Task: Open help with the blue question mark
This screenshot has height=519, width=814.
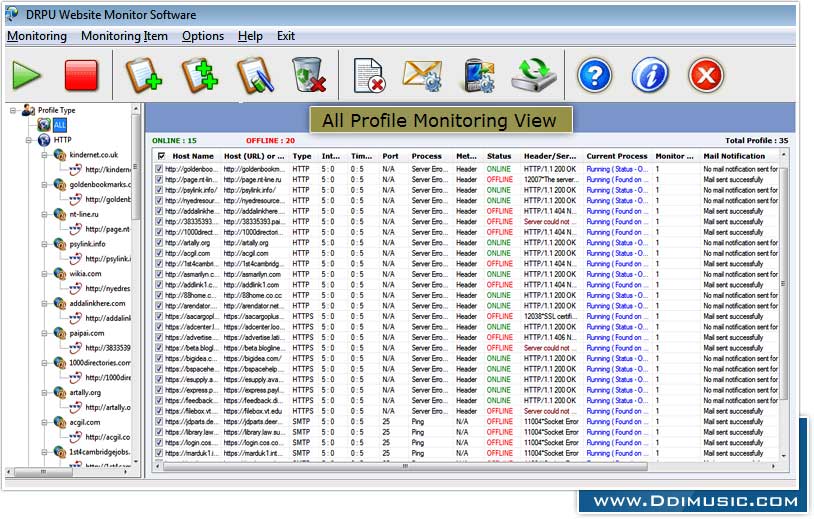Action: (x=594, y=75)
